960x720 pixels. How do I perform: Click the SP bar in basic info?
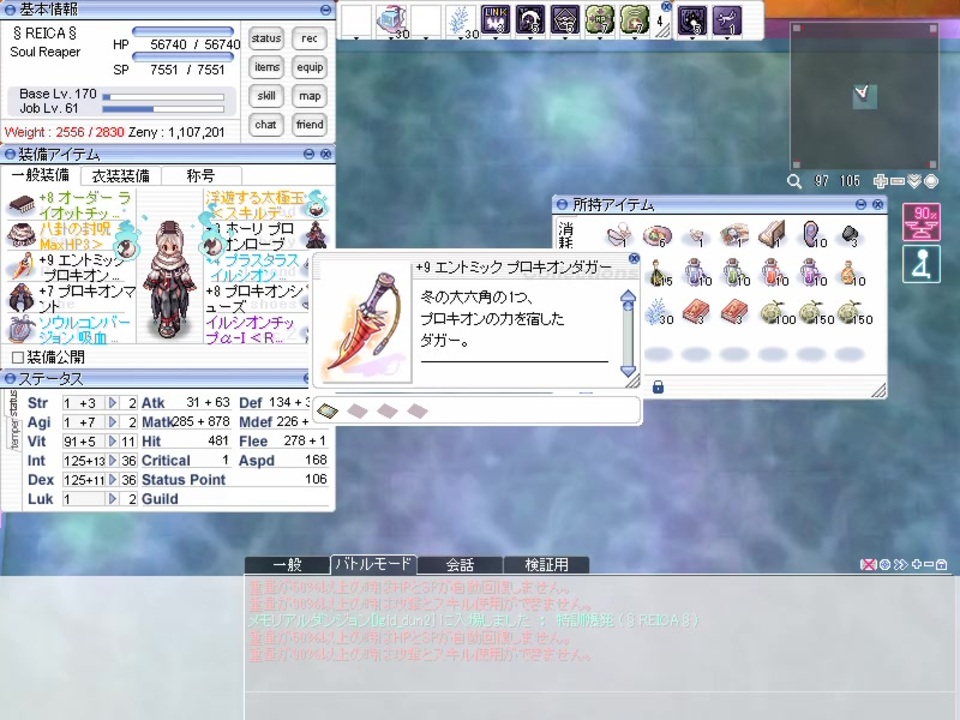click(183, 57)
